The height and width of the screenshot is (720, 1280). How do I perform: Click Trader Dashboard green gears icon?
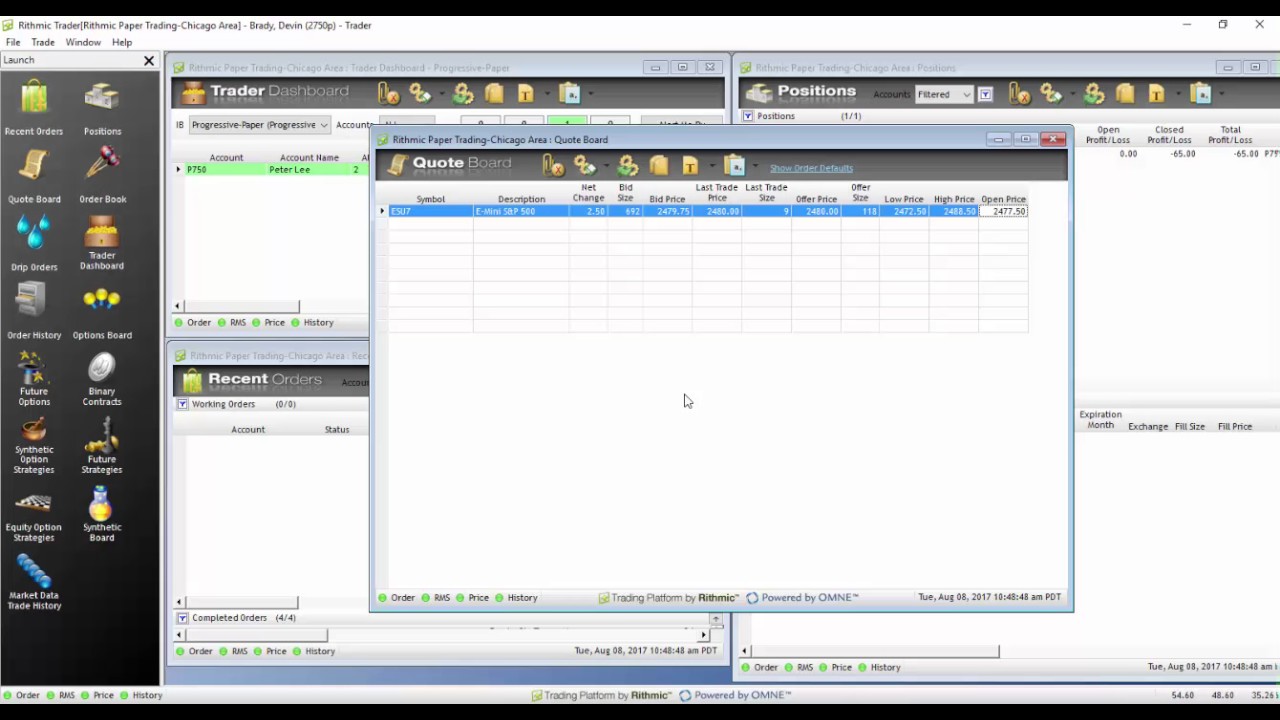pyautogui.click(x=463, y=94)
